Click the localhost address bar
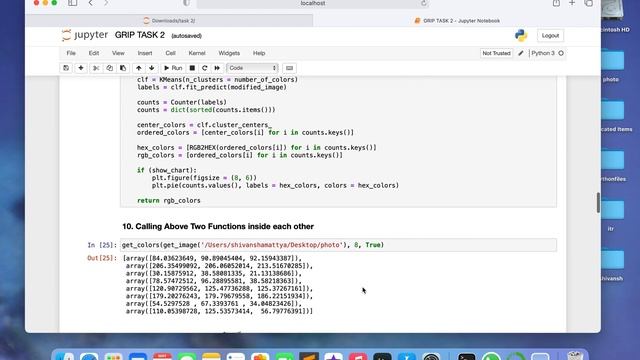Image resolution: width=640 pixels, height=360 pixels. [313, 3]
